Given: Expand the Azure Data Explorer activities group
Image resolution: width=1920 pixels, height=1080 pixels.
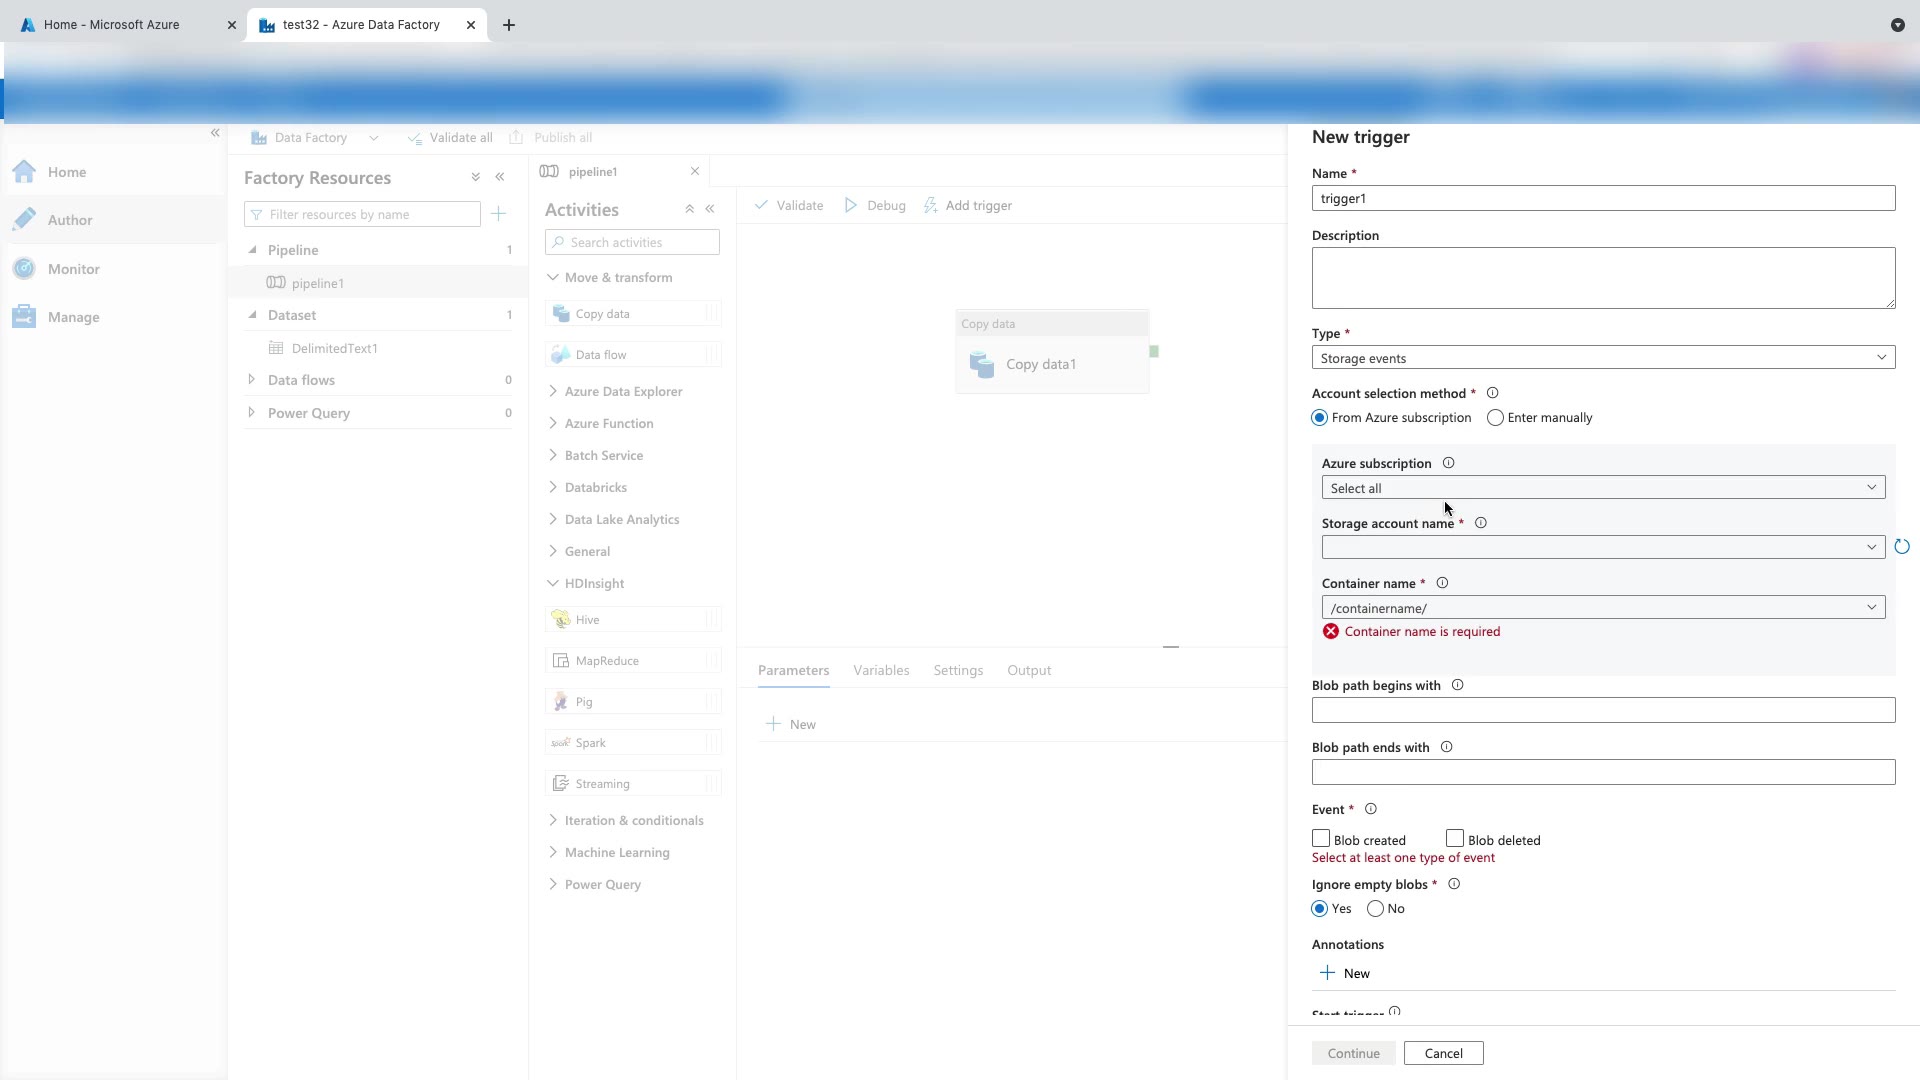Looking at the screenshot, I should (622, 391).
